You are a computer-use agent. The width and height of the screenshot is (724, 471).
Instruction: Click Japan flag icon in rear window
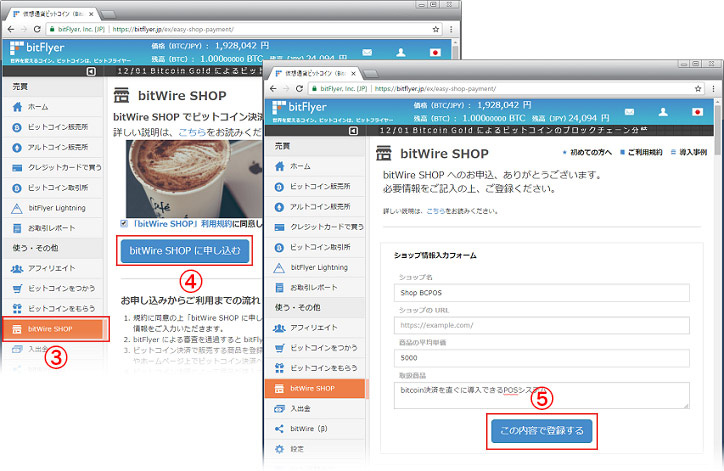(435, 52)
